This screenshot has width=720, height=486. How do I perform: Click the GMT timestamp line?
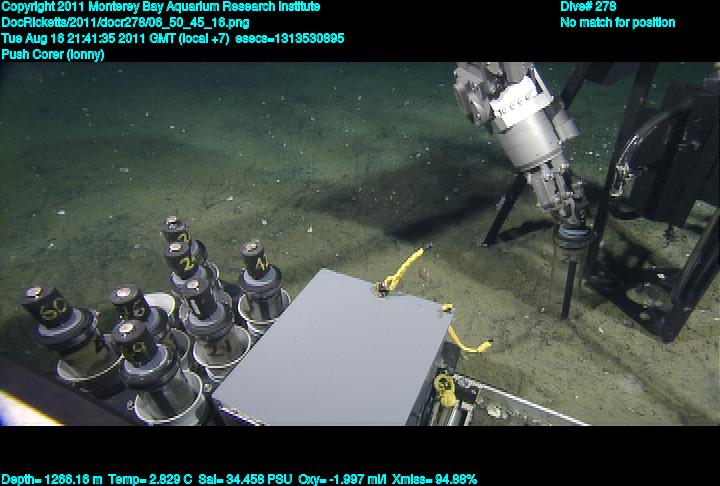[x=173, y=39]
